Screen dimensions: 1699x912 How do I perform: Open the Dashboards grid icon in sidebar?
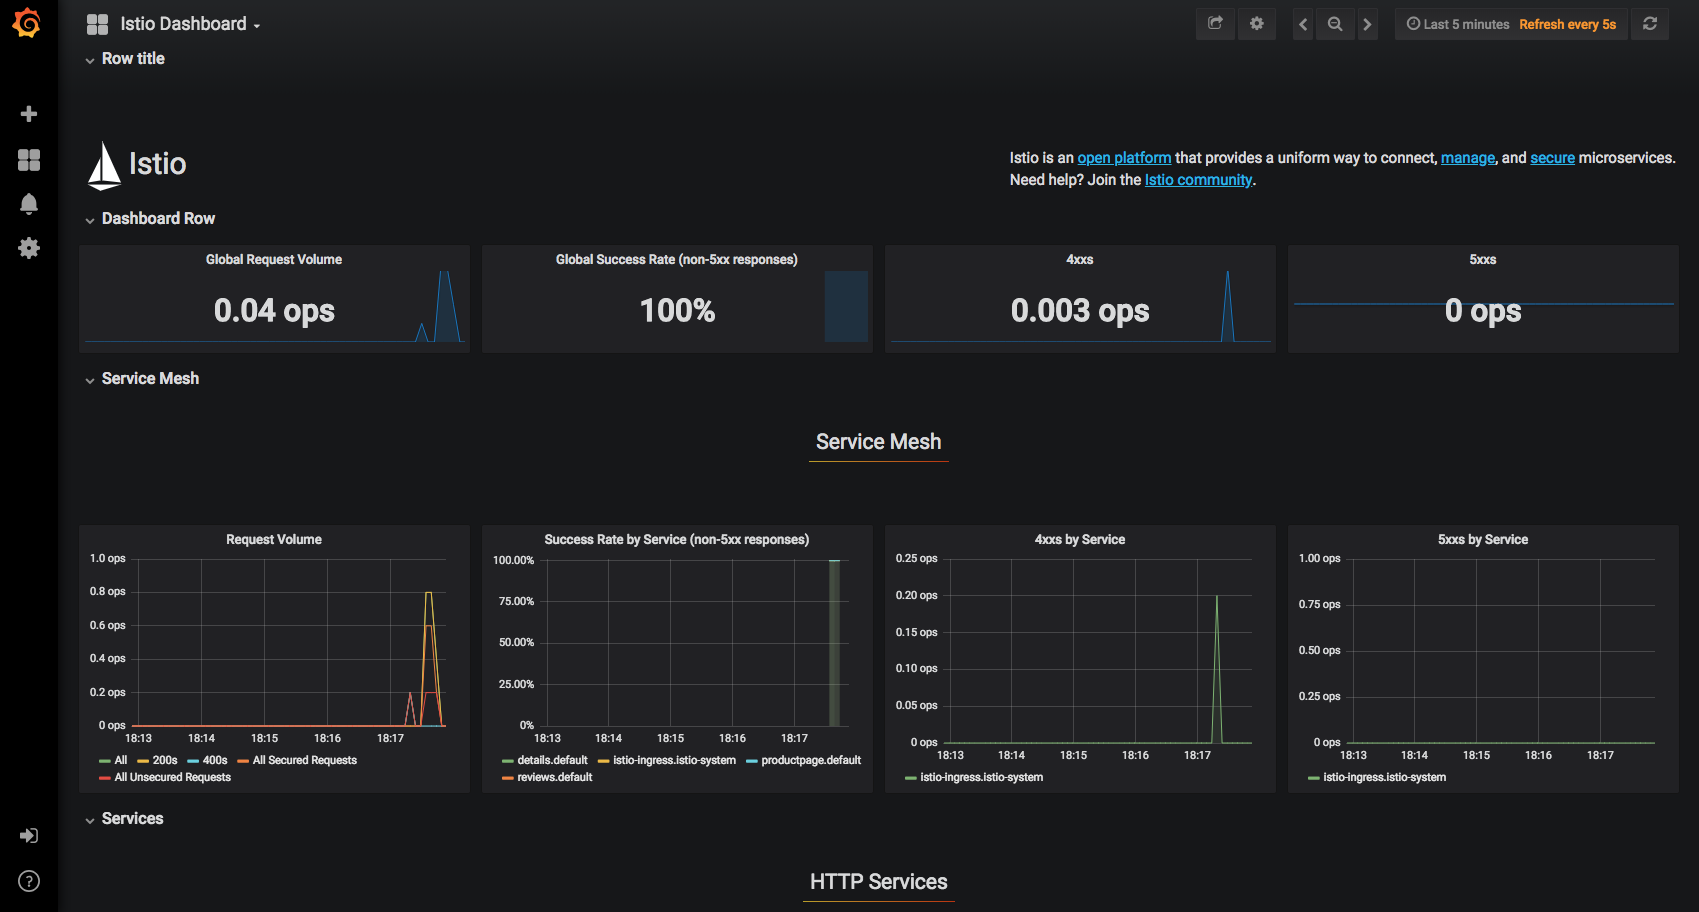click(29, 160)
